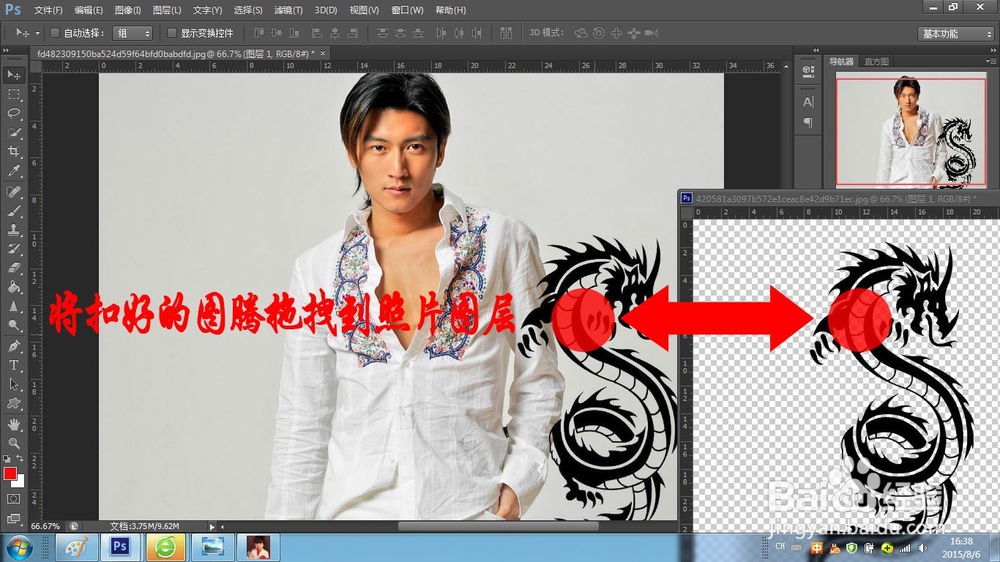
Task: Expand the collapsed panel dock arrows
Action: (x=816, y=50)
